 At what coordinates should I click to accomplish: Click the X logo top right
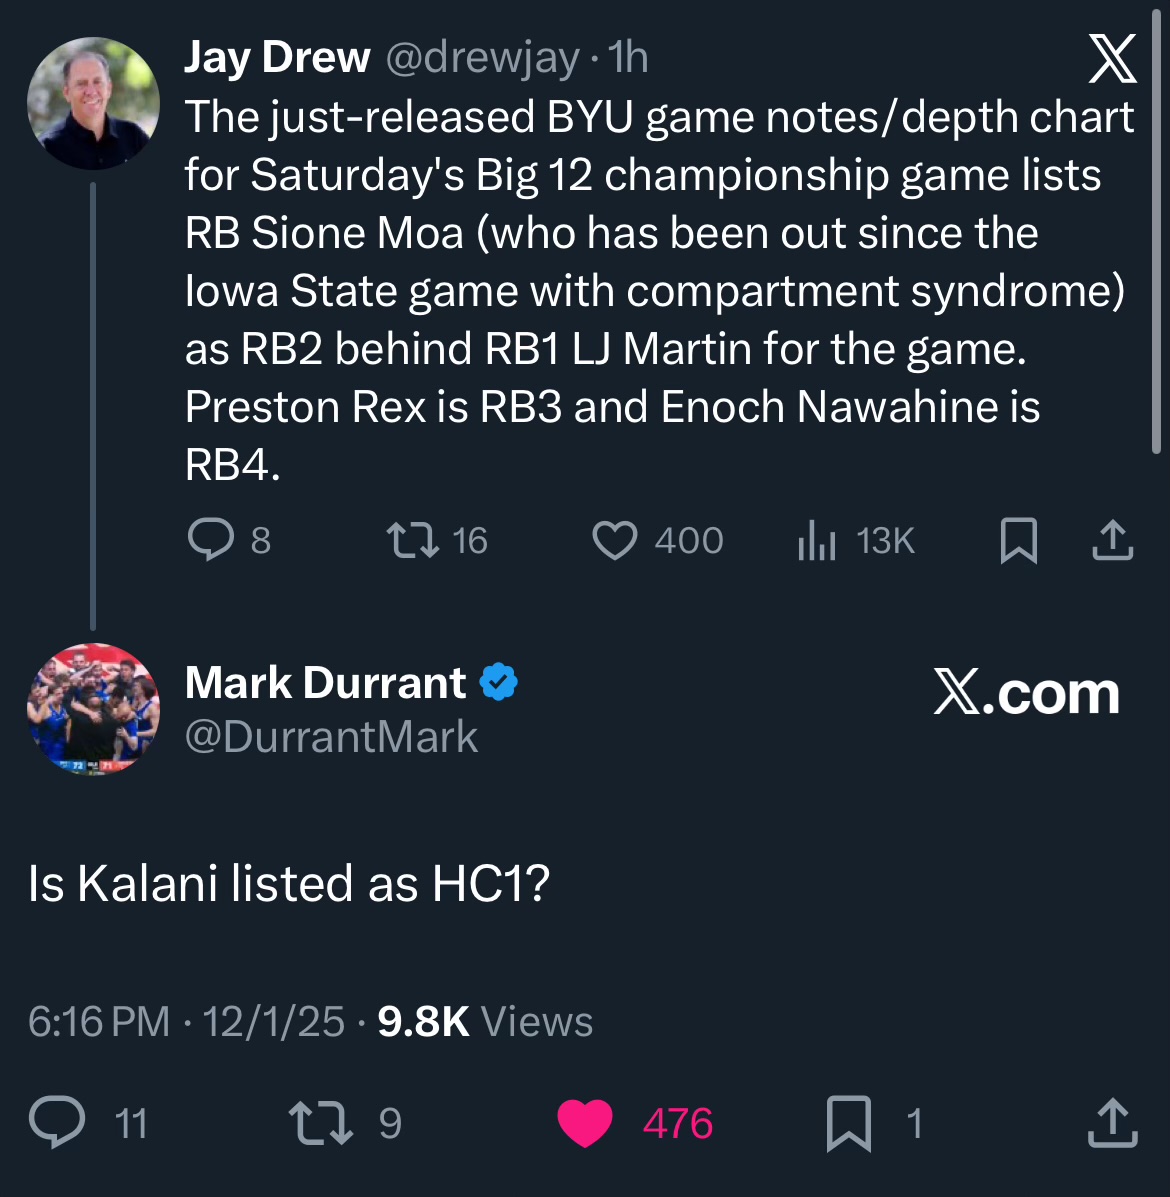pos(1112,59)
